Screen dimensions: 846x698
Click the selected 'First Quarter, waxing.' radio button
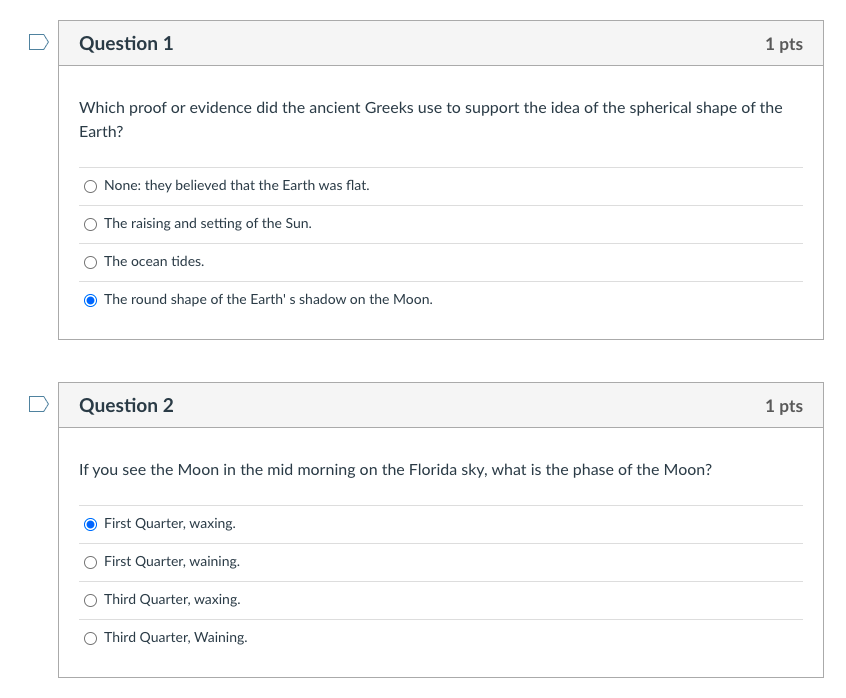pos(91,524)
